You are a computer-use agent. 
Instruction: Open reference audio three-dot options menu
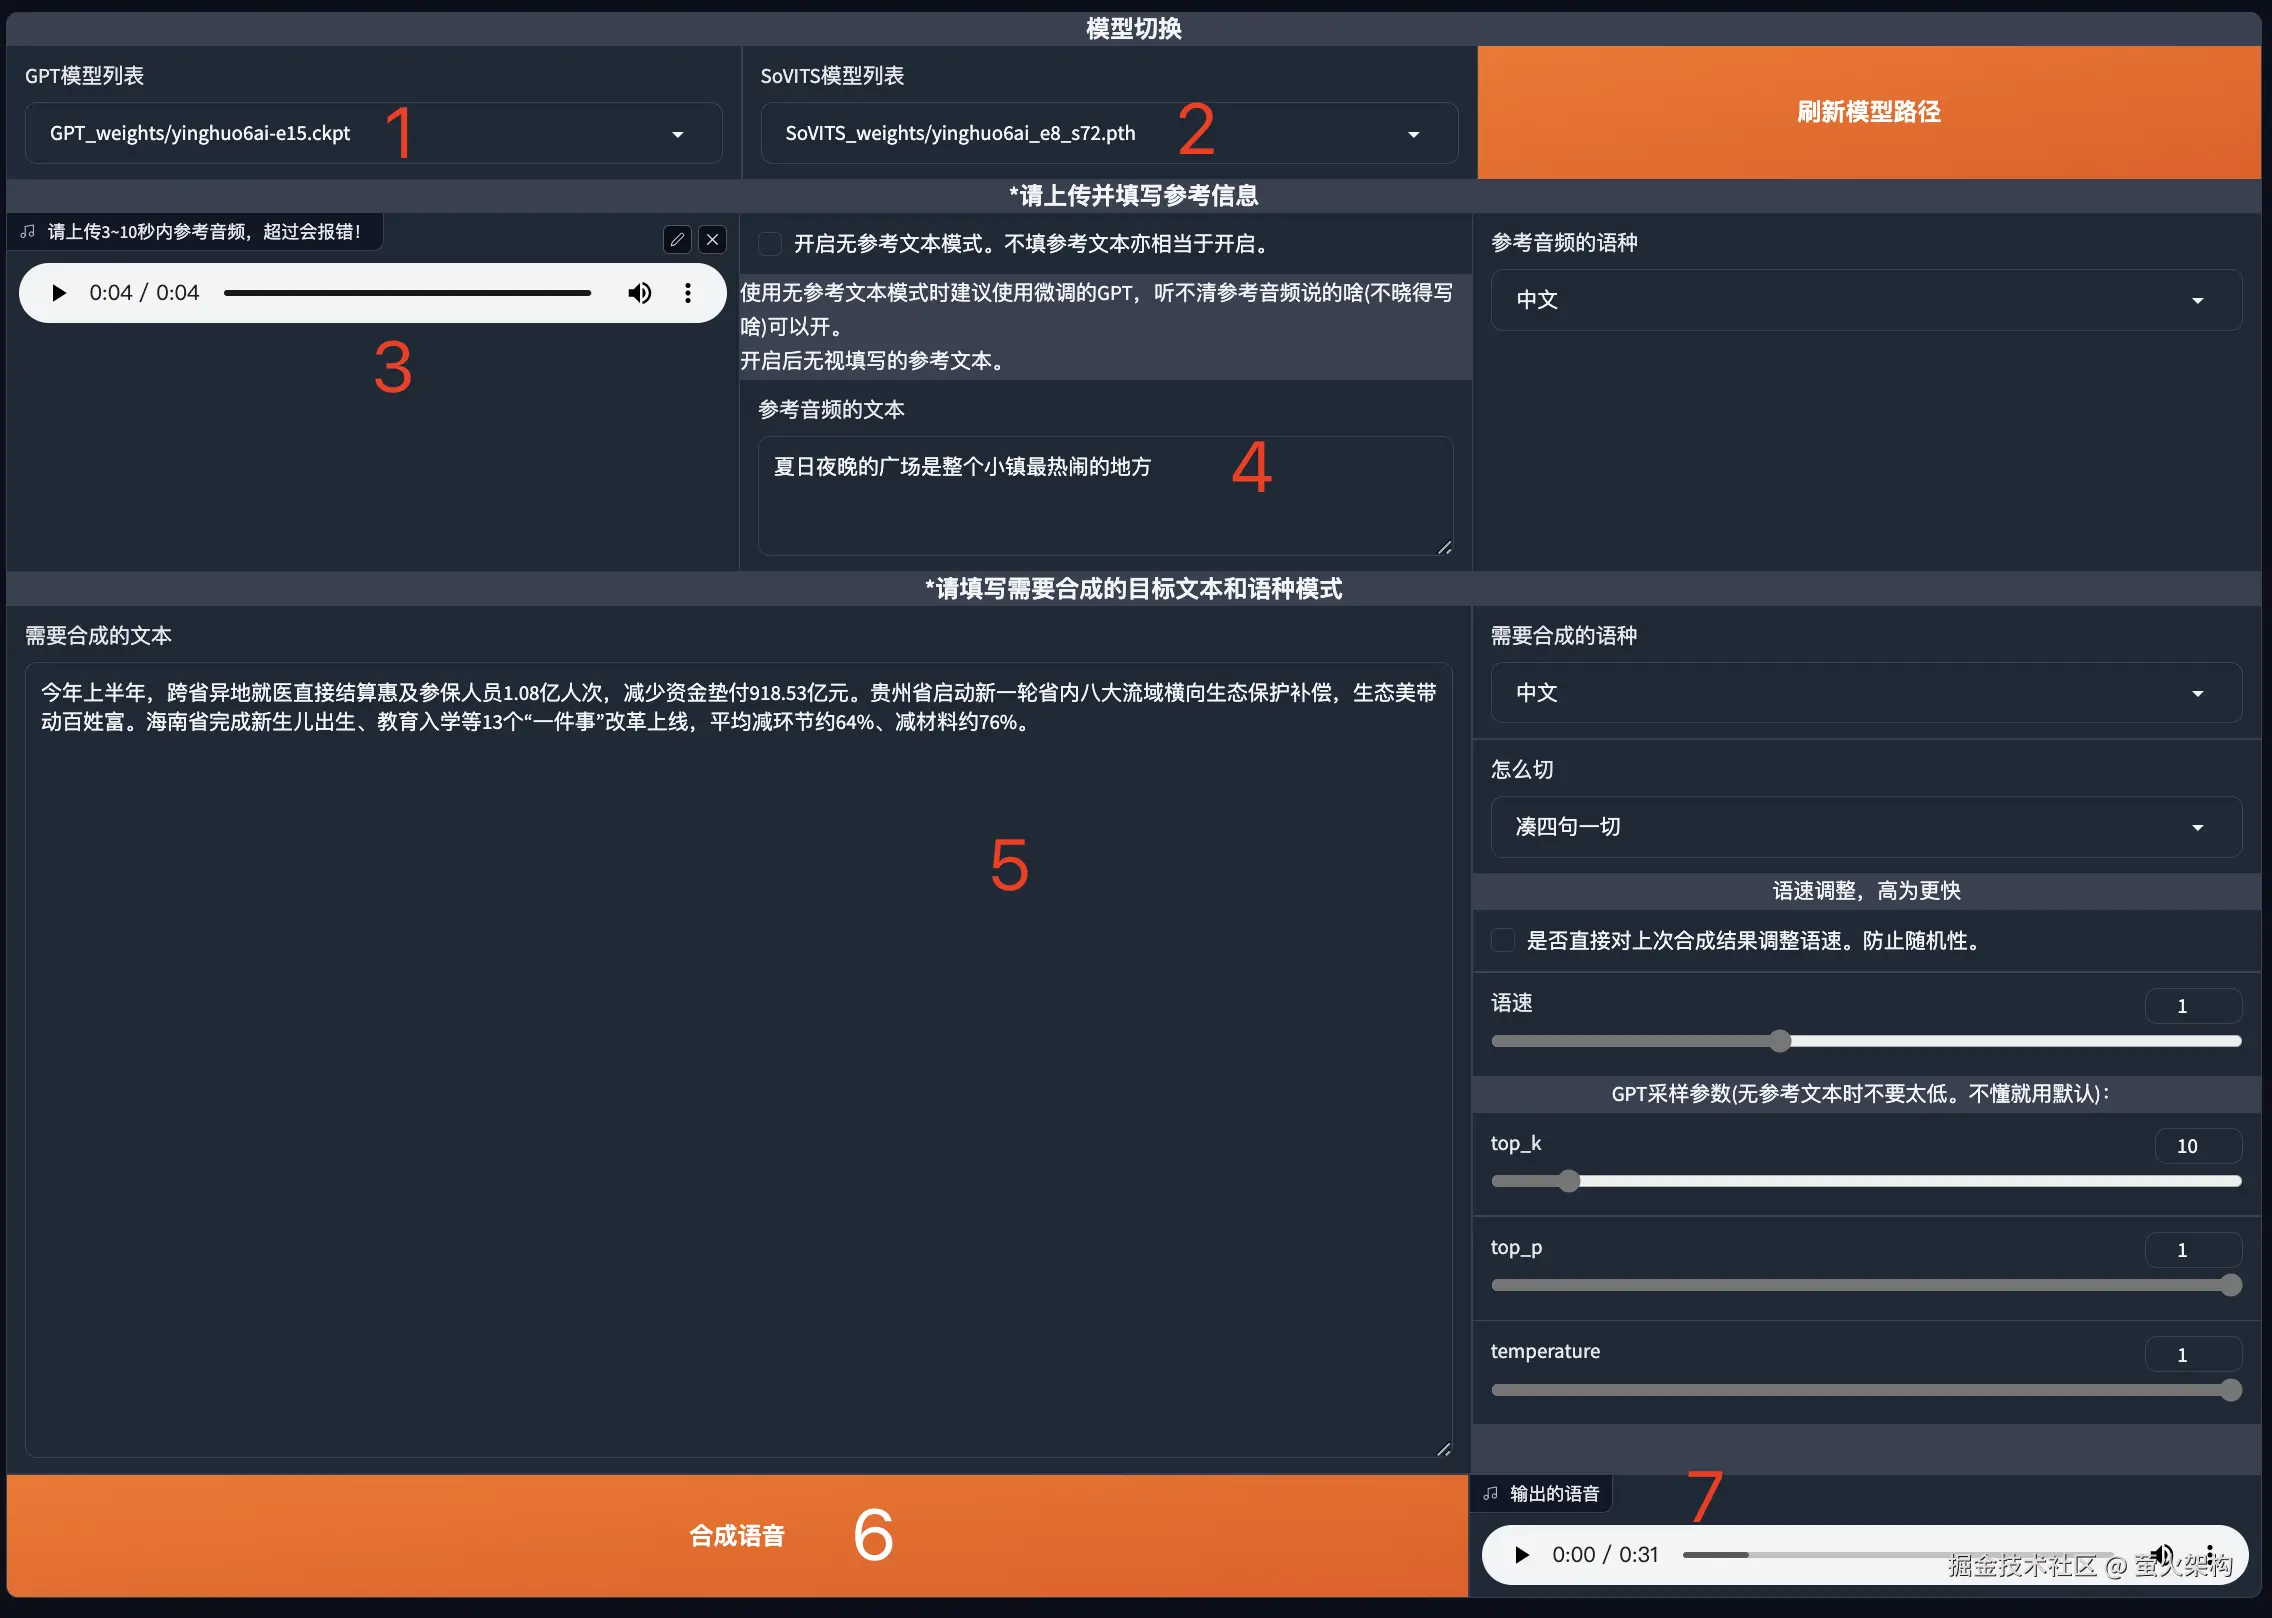pyautogui.click(x=688, y=293)
